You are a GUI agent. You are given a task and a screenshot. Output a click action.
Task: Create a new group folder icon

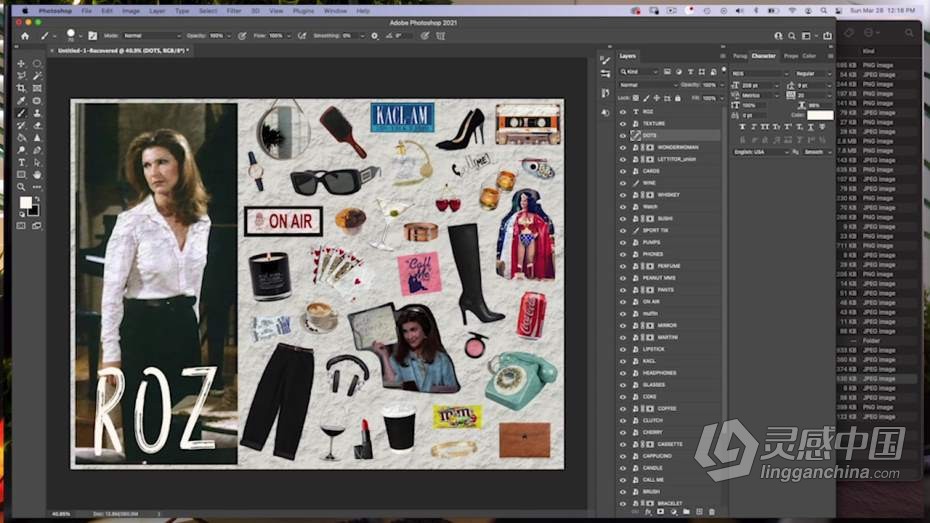pos(686,512)
